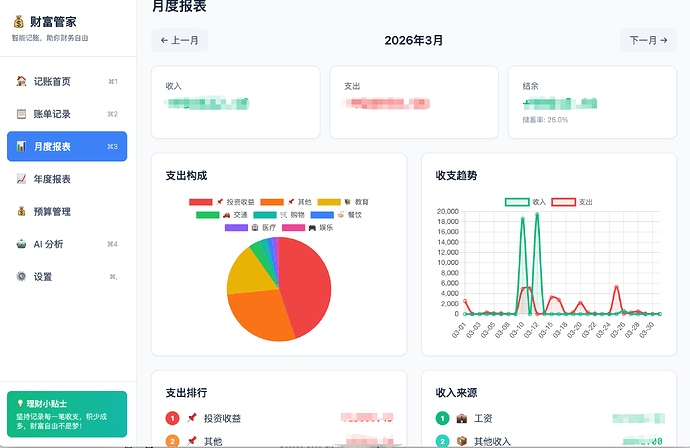Click the 收入来源 heading
The width and height of the screenshot is (690, 448).
click(x=456, y=393)
